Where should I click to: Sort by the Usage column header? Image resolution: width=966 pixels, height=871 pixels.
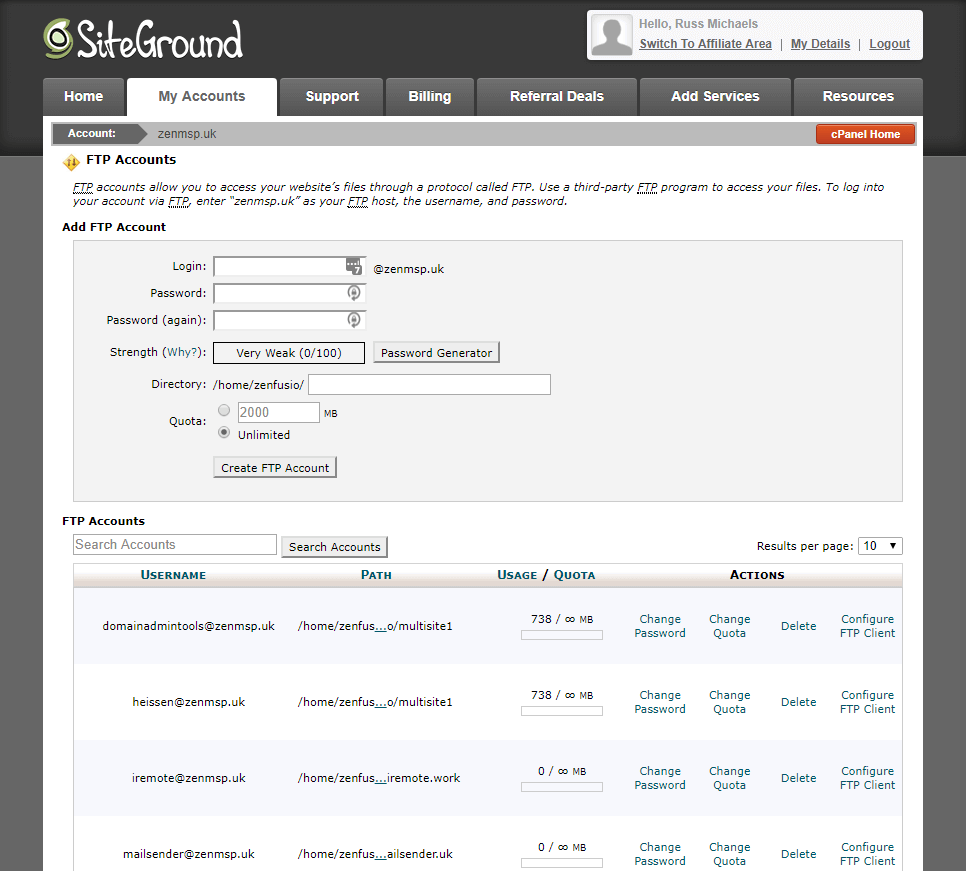pyautogui.click(x=517, y=575)
